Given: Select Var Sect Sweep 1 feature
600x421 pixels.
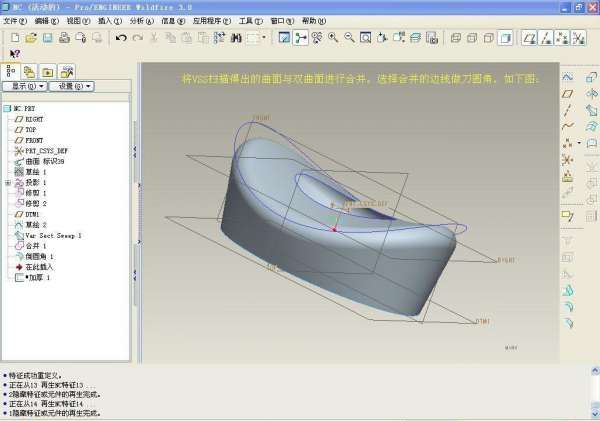Looking at the screenshot, I should [x=48, y=235].
